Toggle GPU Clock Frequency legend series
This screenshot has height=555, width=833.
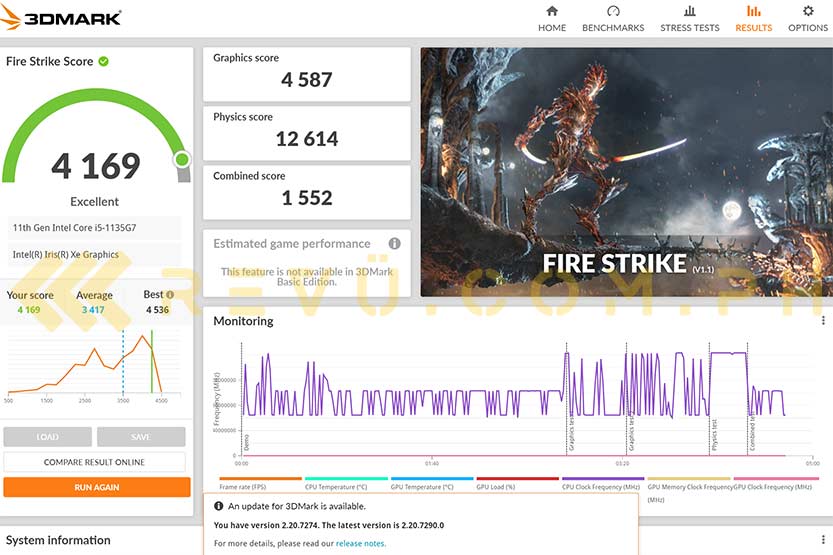tap(776, 483)
